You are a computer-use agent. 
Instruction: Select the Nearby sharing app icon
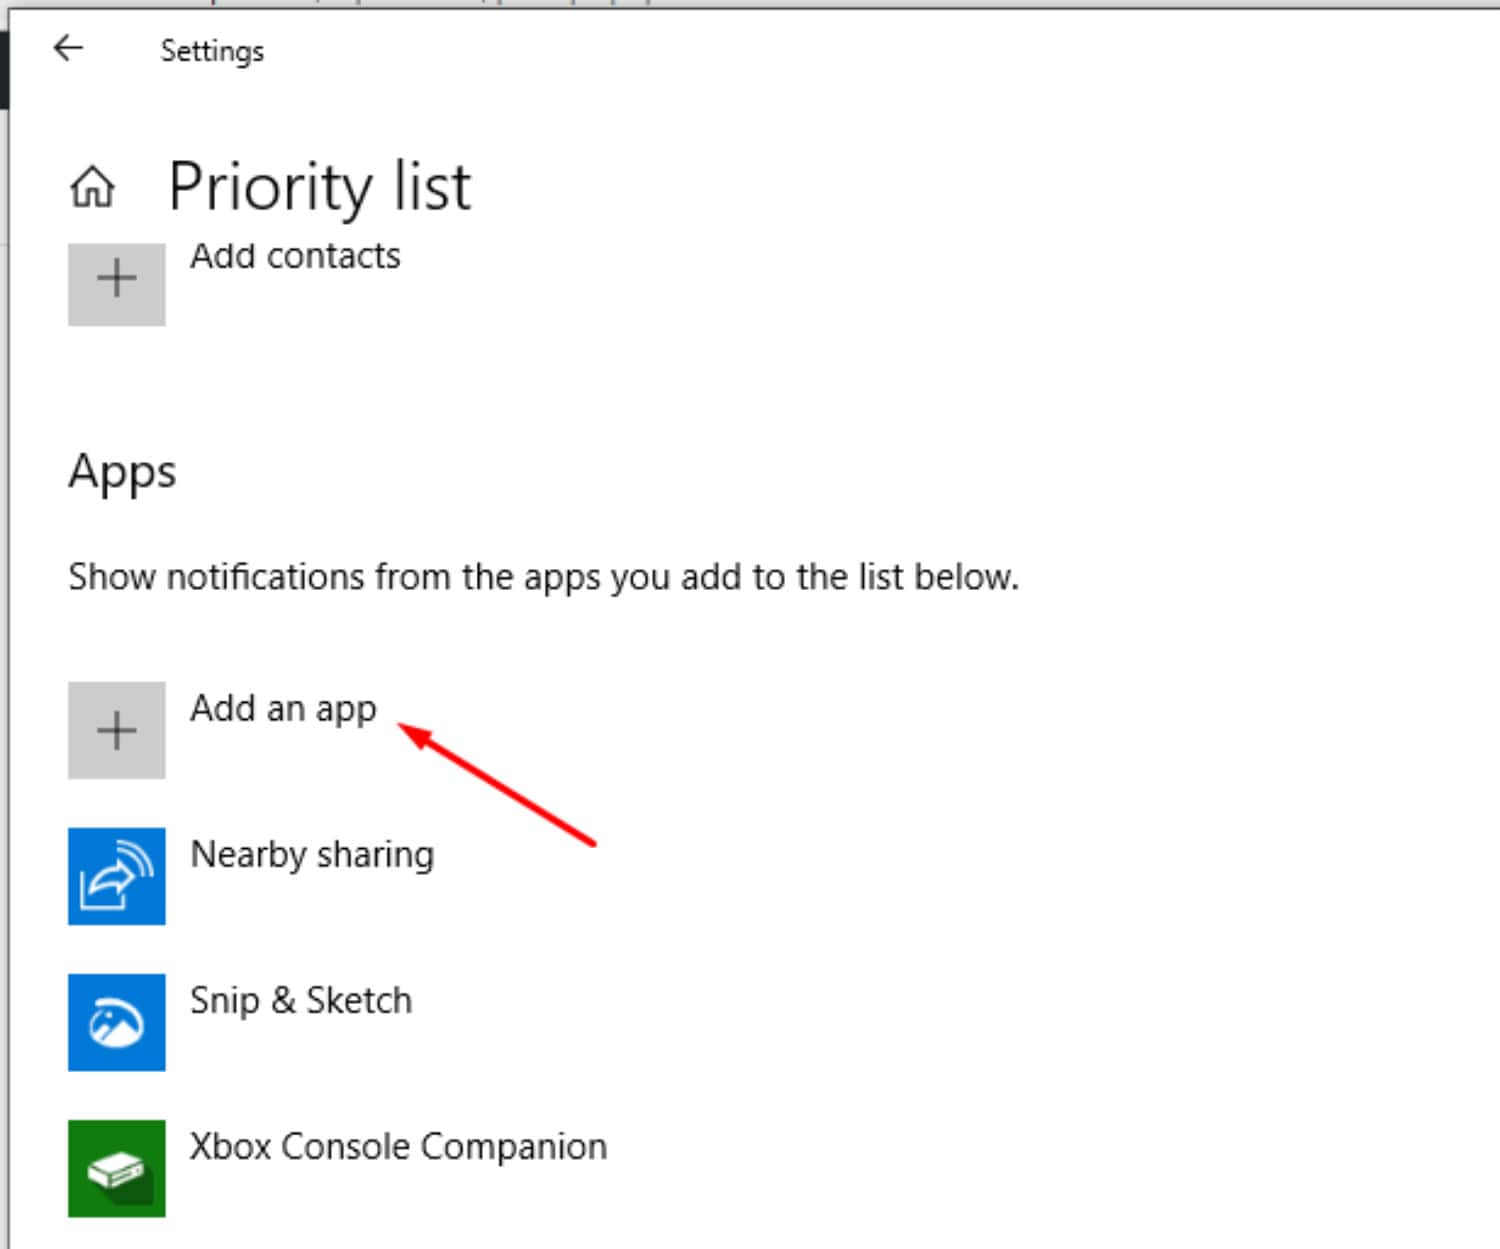click(x=117, y=876)
